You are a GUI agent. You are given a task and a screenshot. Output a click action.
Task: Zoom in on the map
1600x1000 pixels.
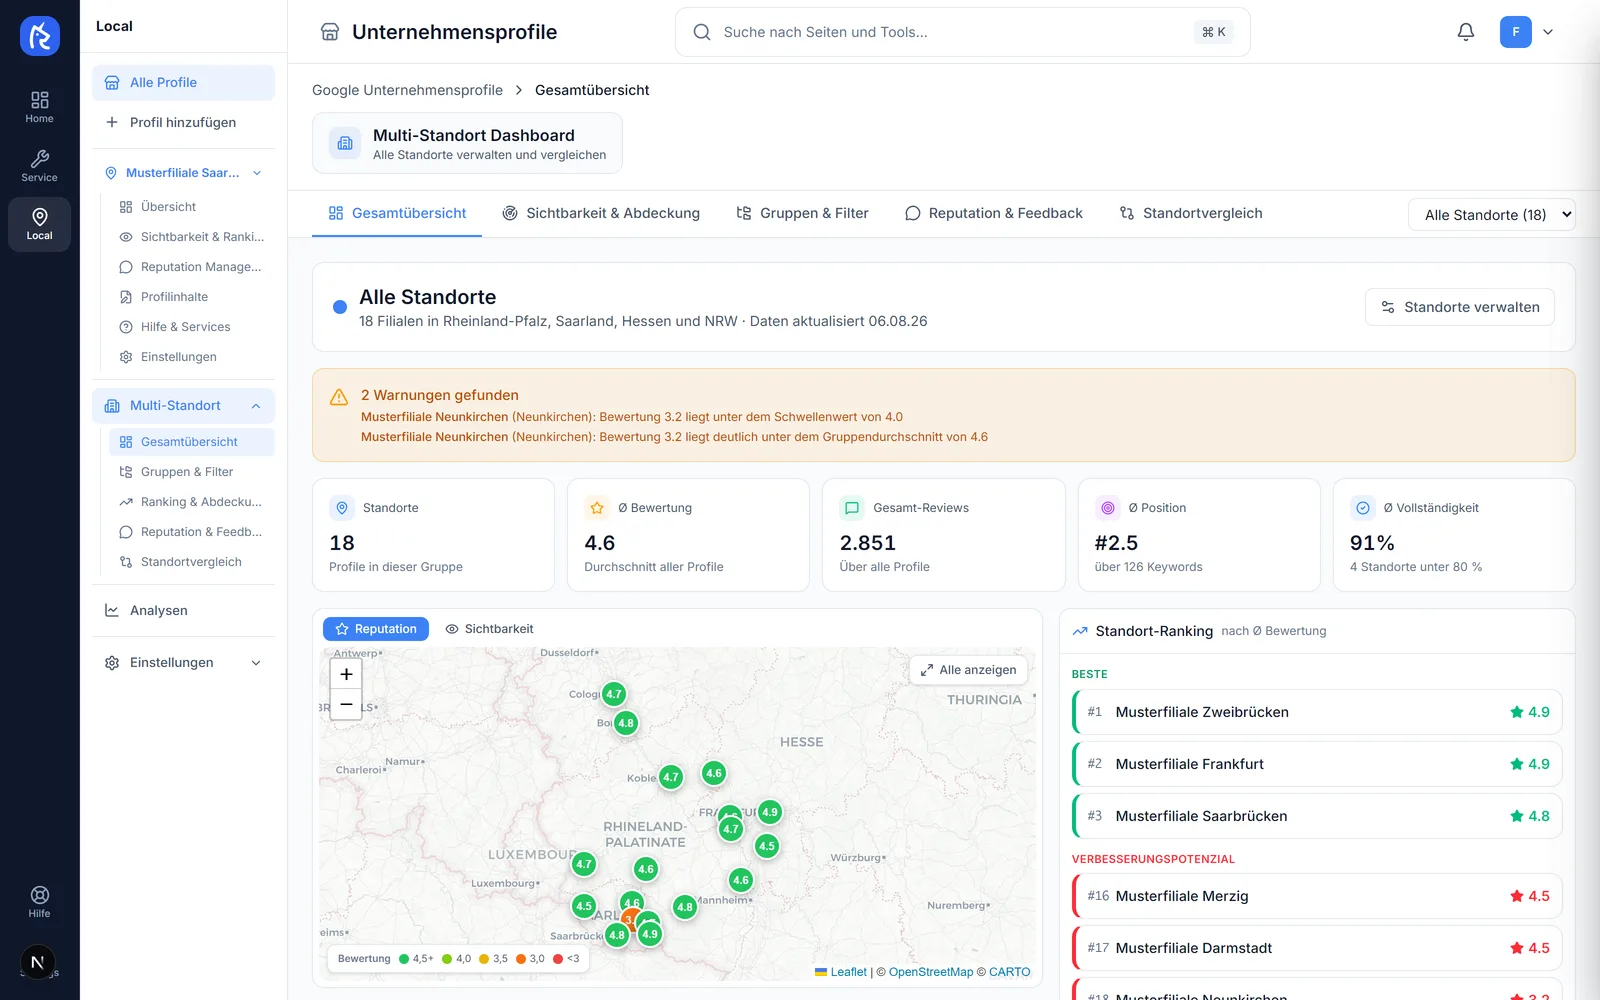(346, 674)
